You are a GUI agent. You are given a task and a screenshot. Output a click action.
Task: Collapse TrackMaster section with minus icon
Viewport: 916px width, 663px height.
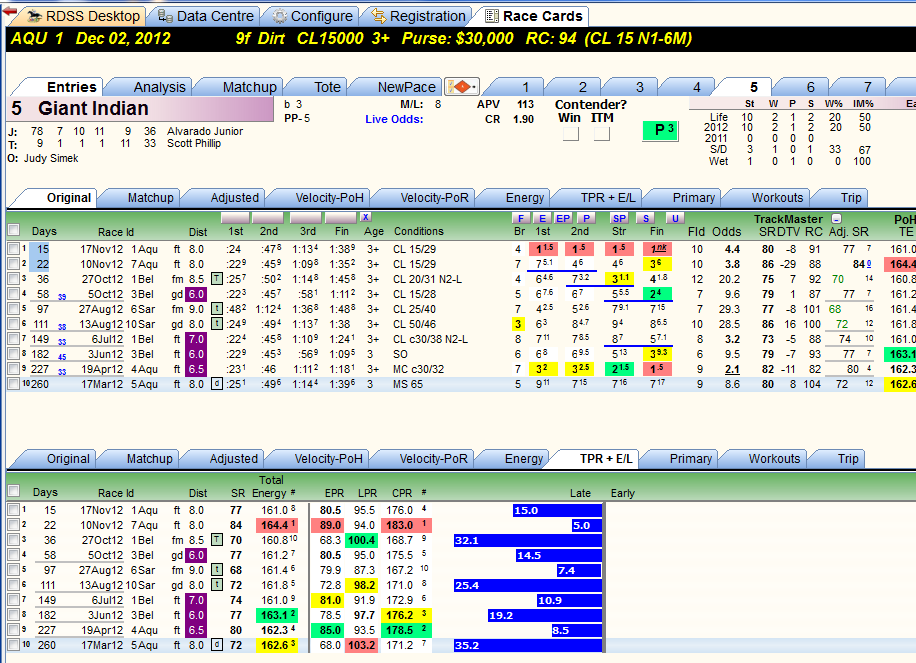click(837, 218)
